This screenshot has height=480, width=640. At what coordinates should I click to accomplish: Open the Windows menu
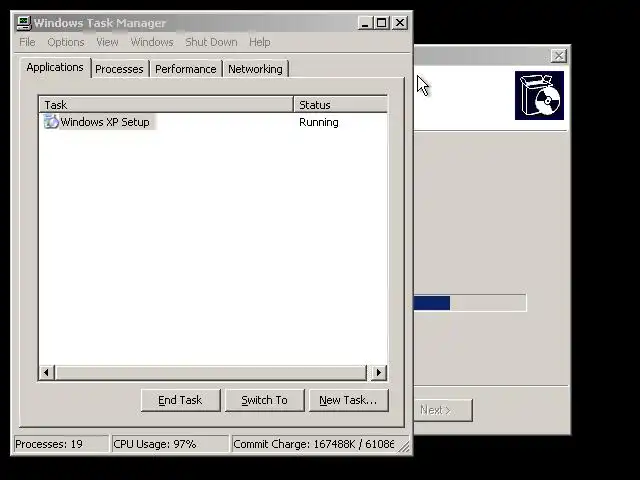point(152,42)
